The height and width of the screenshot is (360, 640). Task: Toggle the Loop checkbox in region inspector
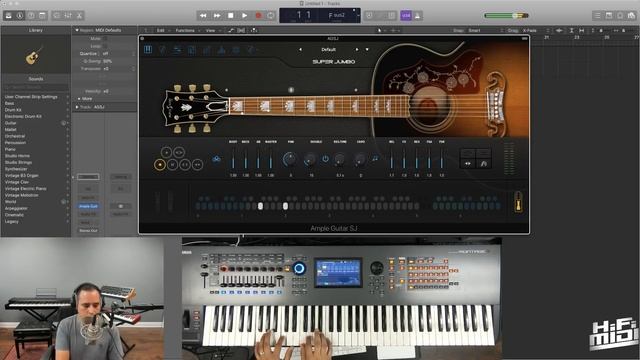(104, 46)
